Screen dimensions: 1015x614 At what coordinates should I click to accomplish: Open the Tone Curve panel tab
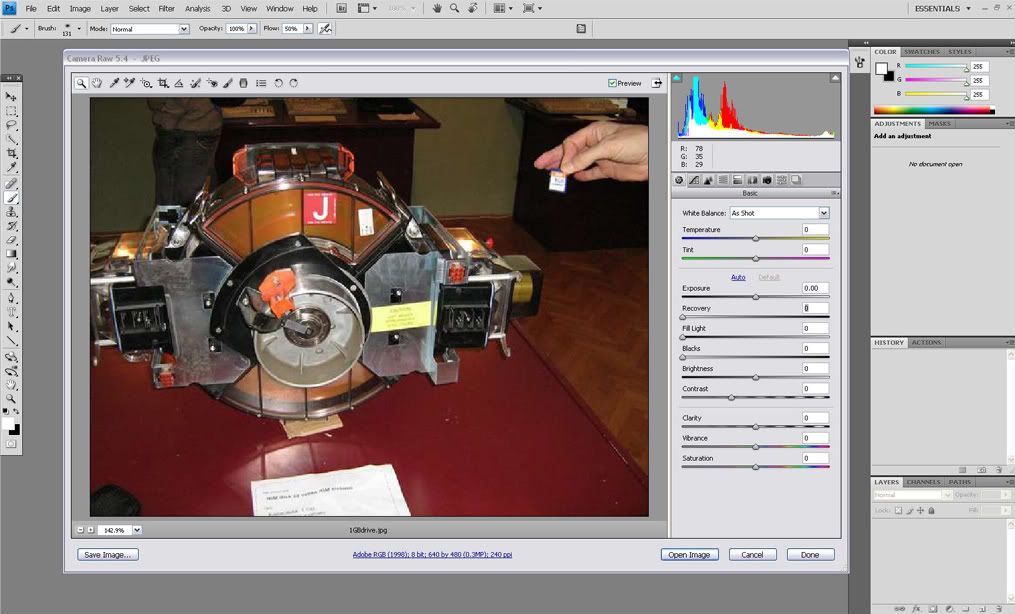click(x=693, y=180)
